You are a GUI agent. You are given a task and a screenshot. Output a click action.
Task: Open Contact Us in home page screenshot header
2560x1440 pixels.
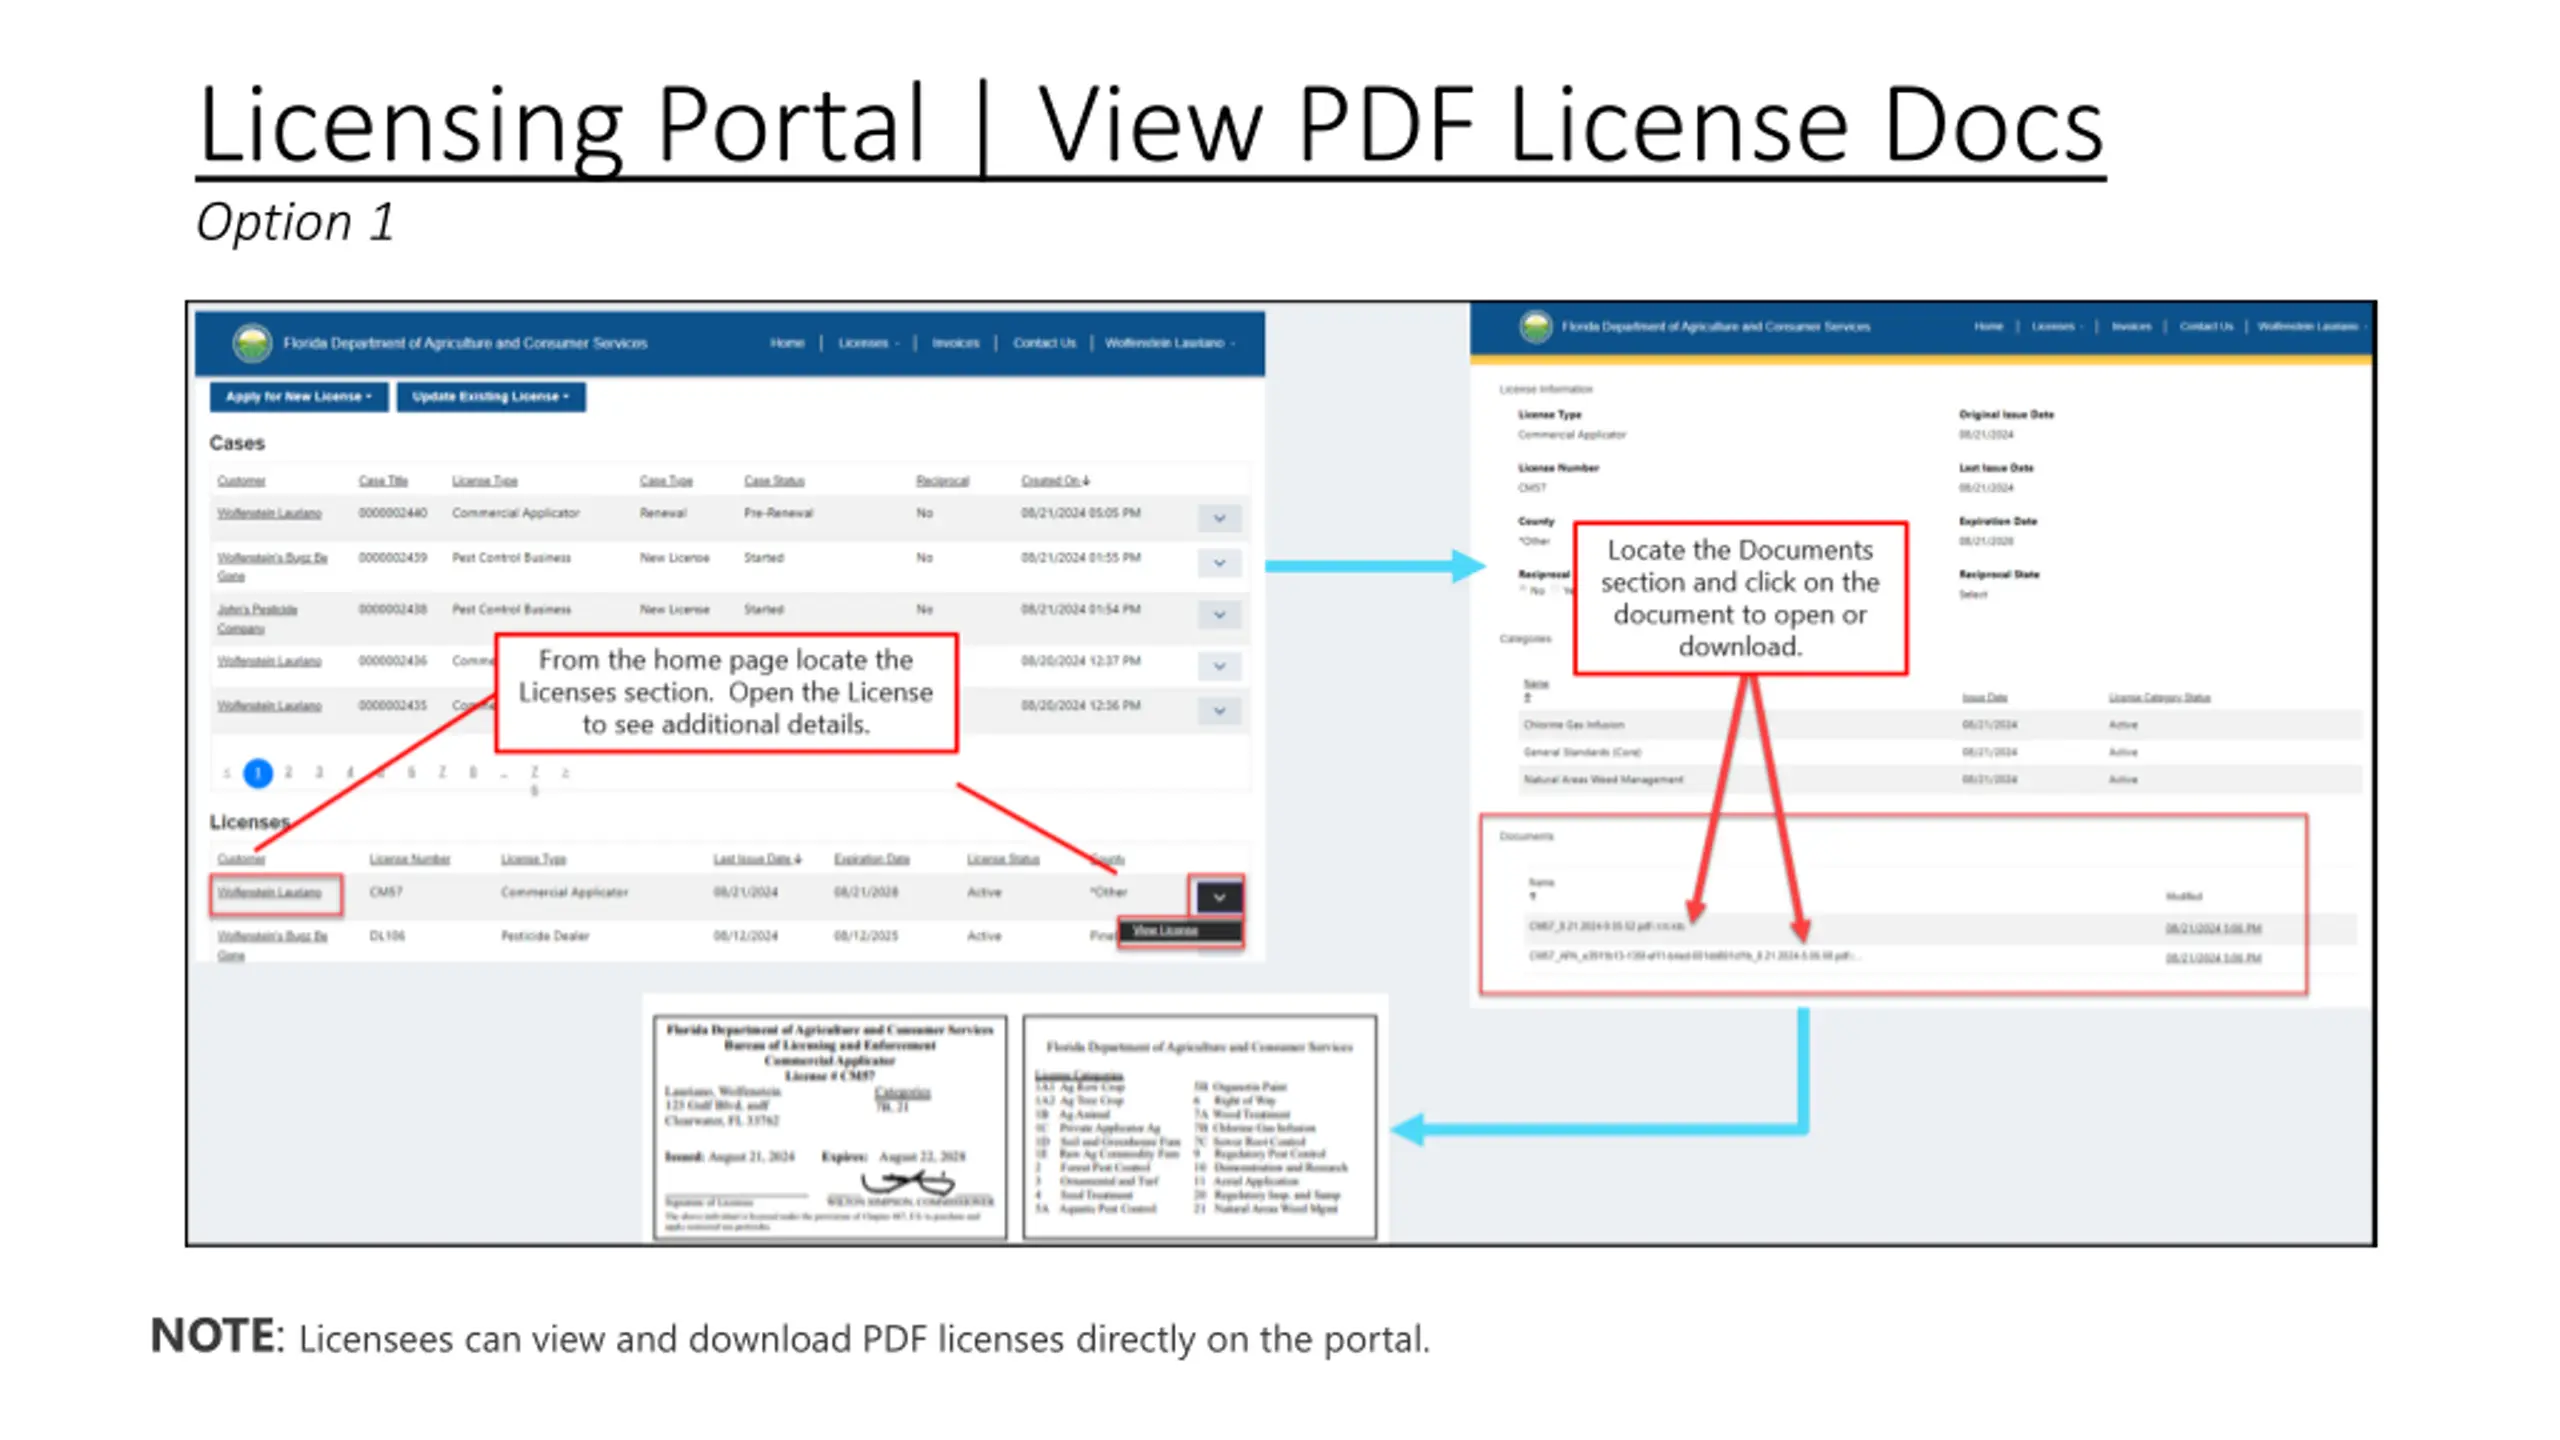click(x=1044, y=343)
